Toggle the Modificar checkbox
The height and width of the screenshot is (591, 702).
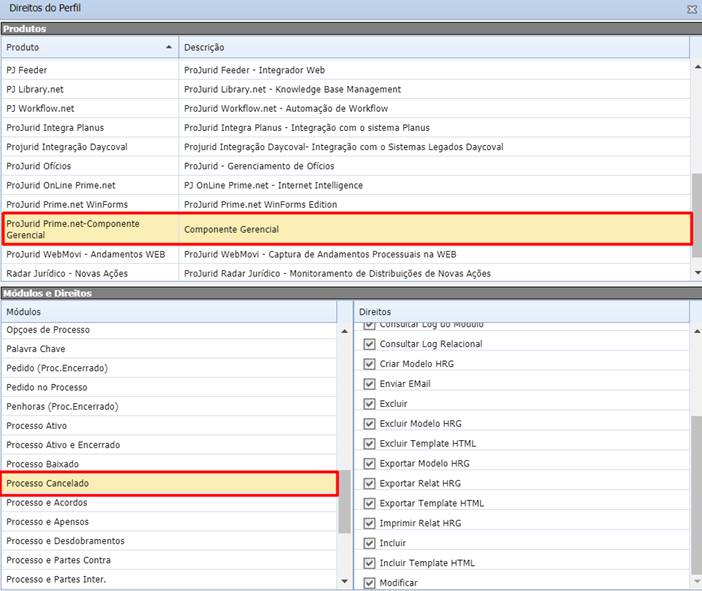[x=369, y=583]
